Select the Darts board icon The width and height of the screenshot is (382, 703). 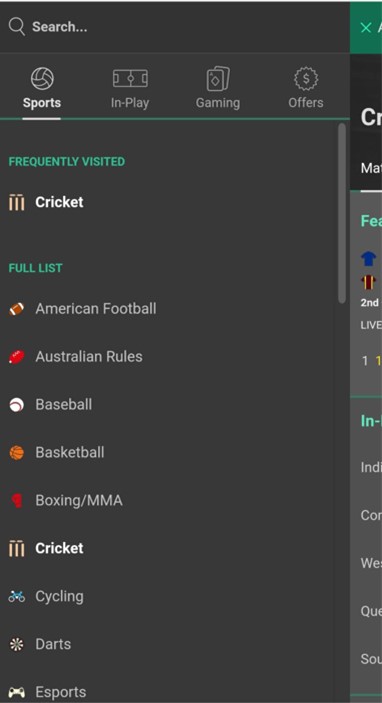click(x=17, y=644)
